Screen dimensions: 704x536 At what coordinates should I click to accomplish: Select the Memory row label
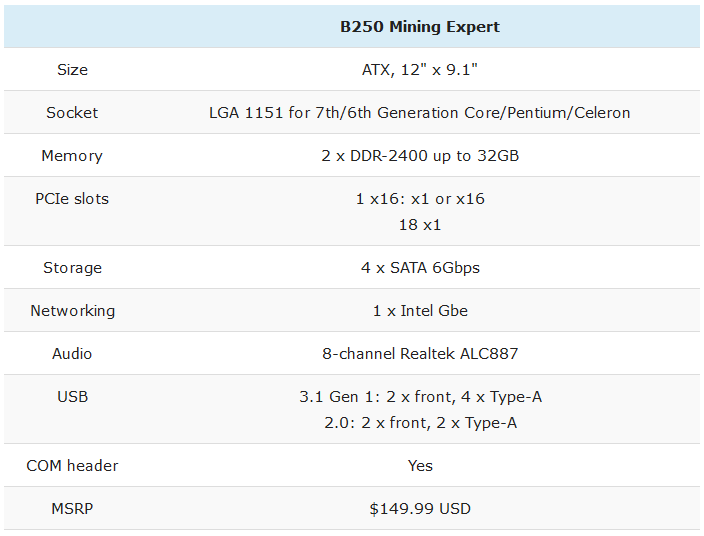tap(72, 156)
